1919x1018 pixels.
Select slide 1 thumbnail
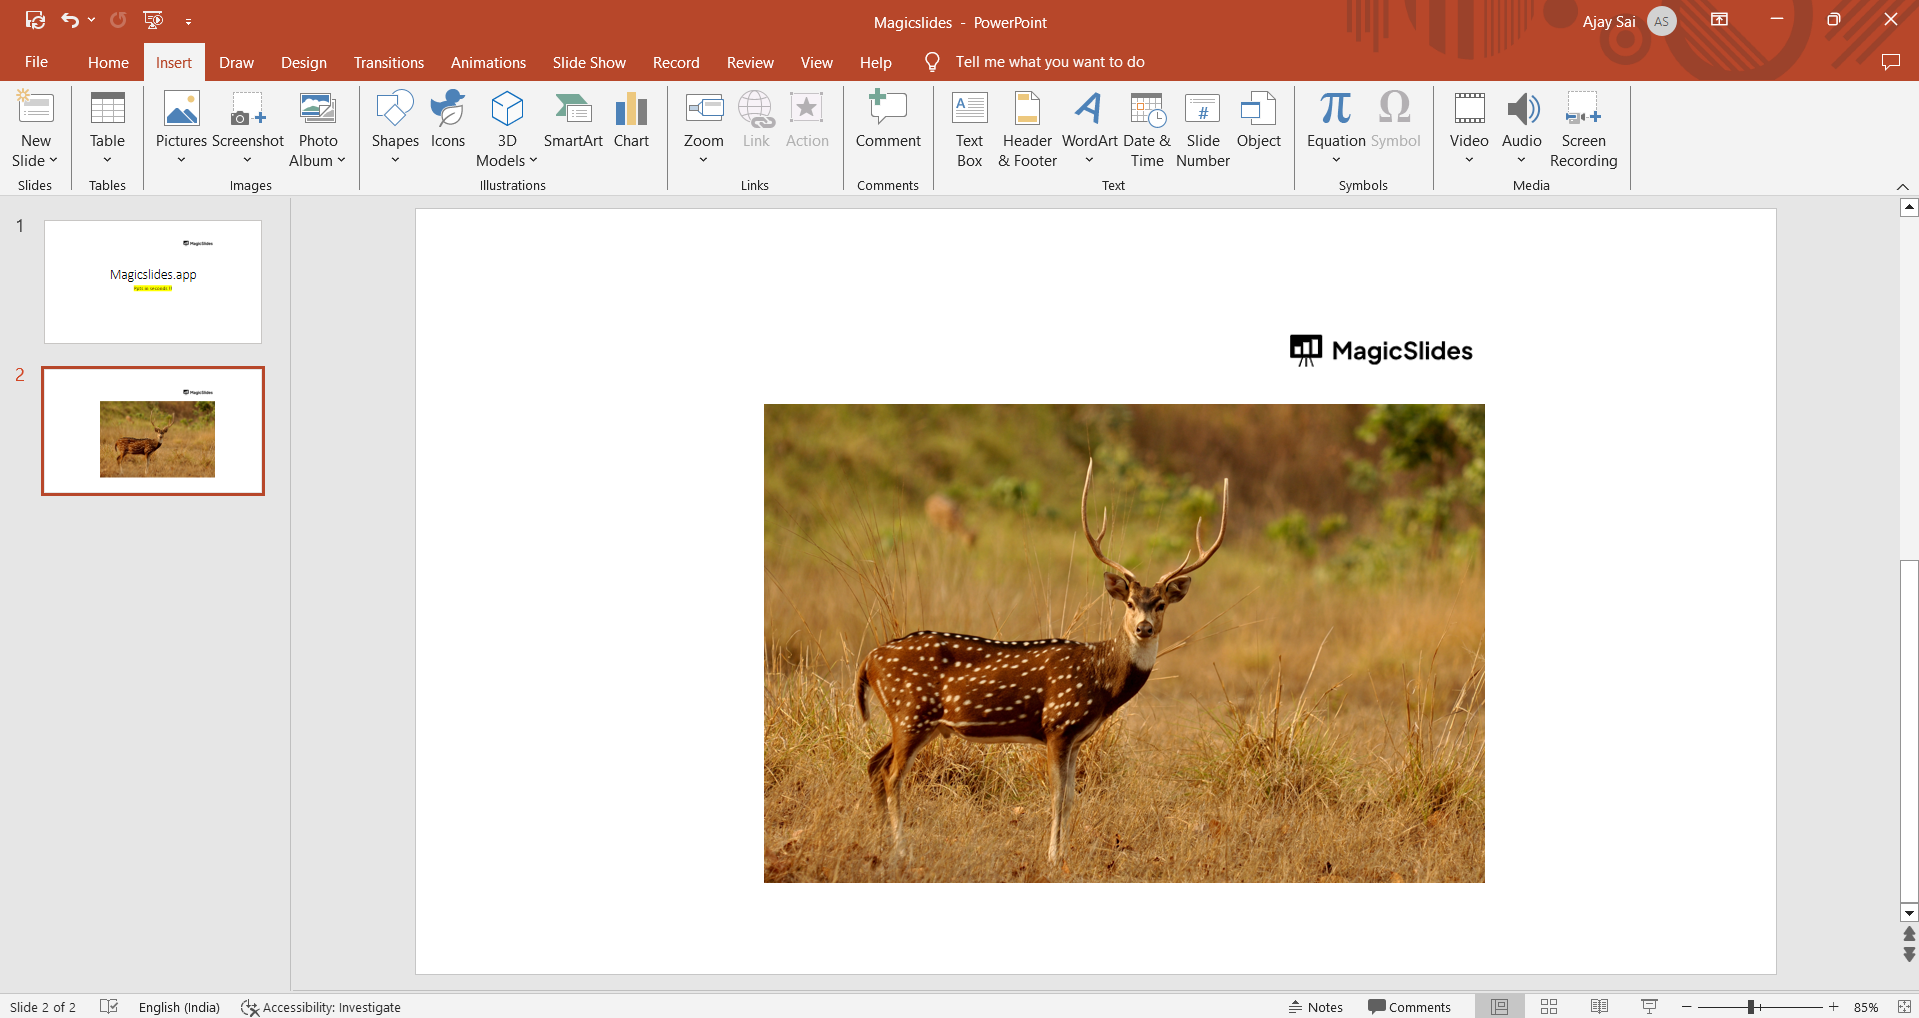(x=153, y=282)
